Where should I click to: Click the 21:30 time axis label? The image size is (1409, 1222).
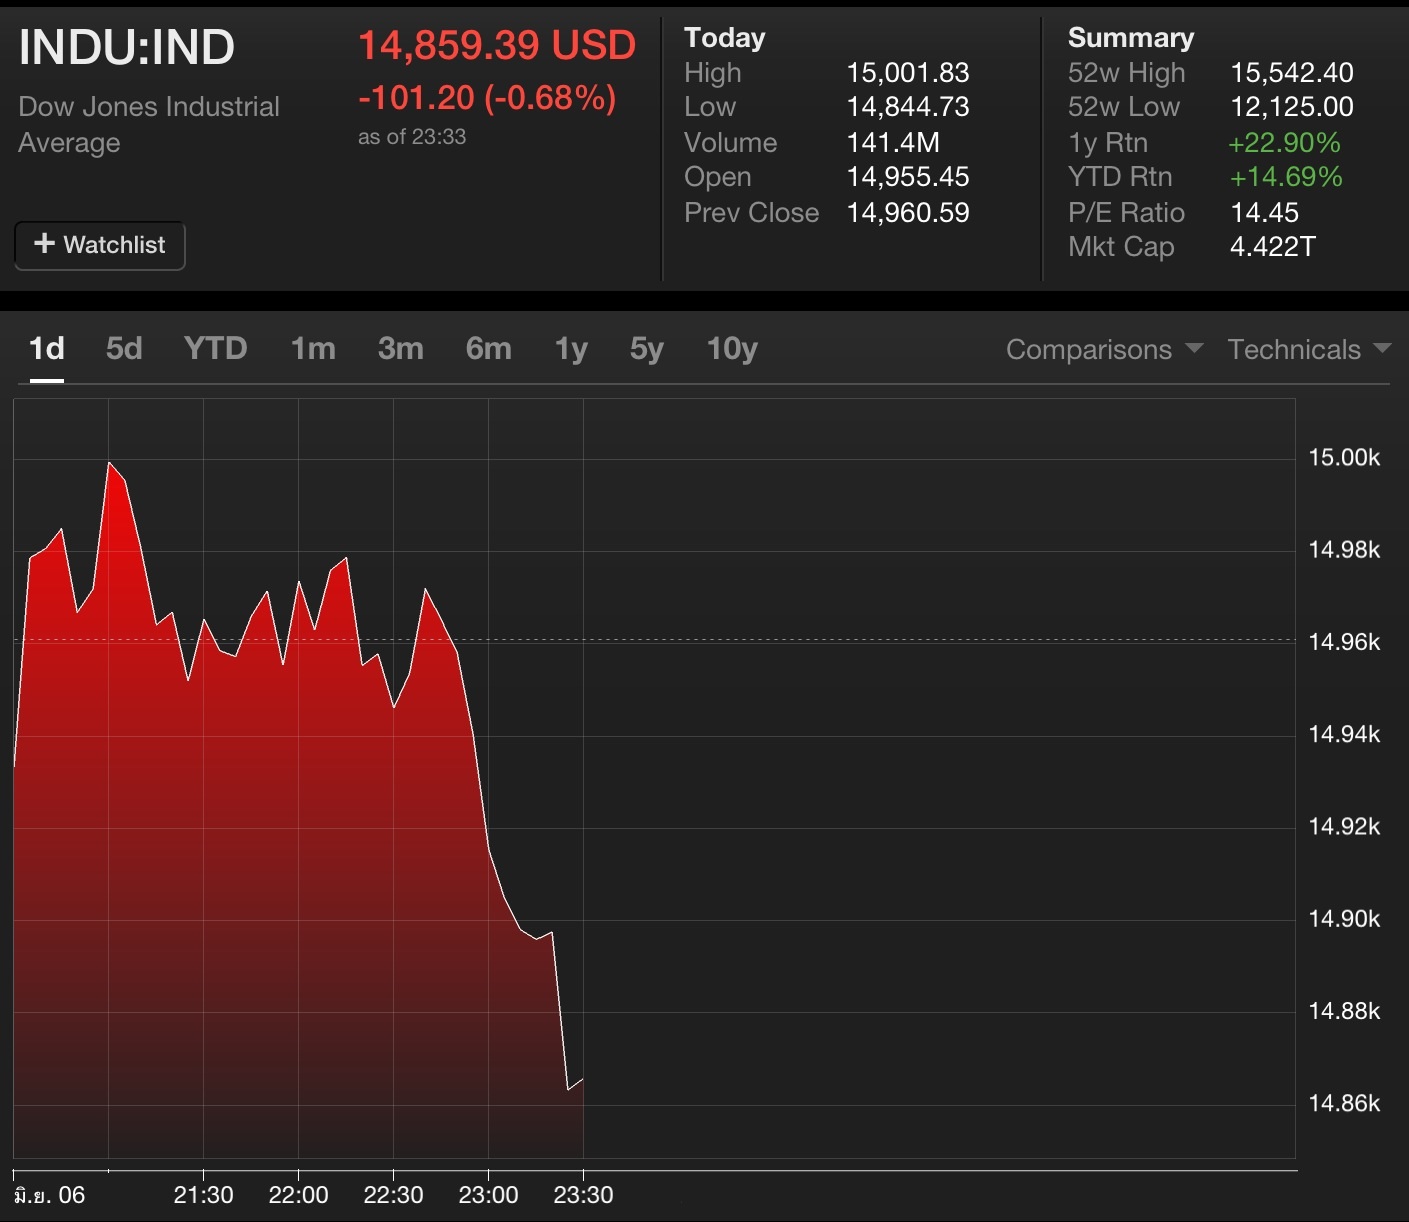[x=203, y=1195]
